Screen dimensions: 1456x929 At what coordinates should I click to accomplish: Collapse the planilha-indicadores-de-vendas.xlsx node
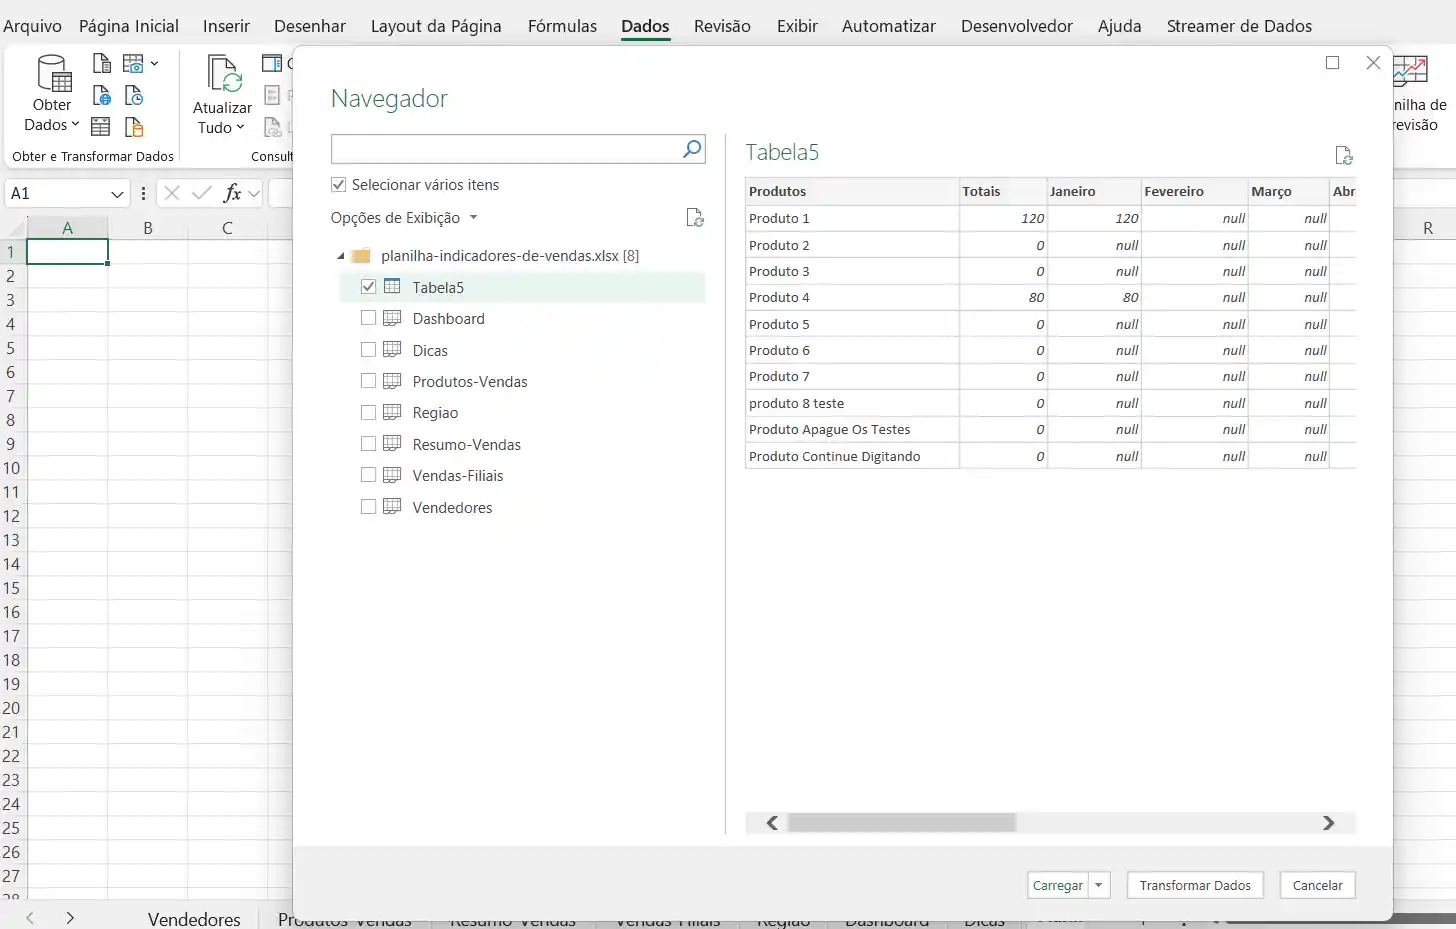click(x=340, y=255)
